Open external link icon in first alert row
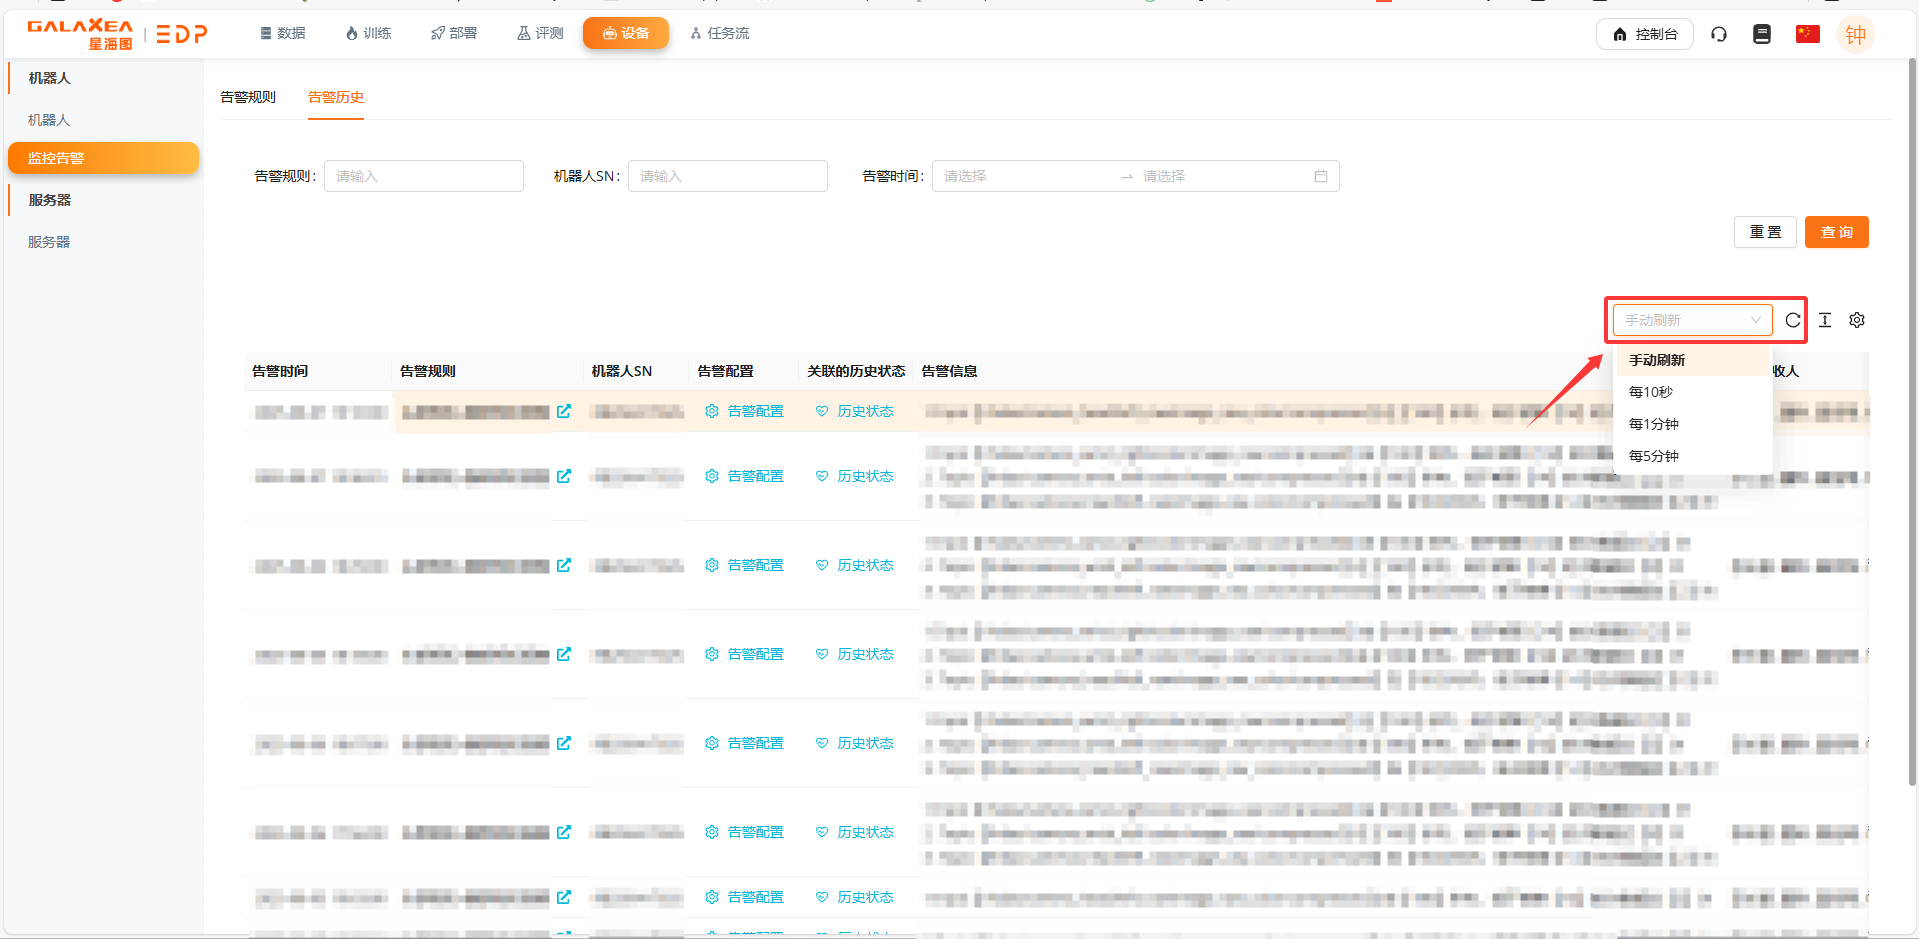The height and width of the screenshot is (939, 1919). 564,411
